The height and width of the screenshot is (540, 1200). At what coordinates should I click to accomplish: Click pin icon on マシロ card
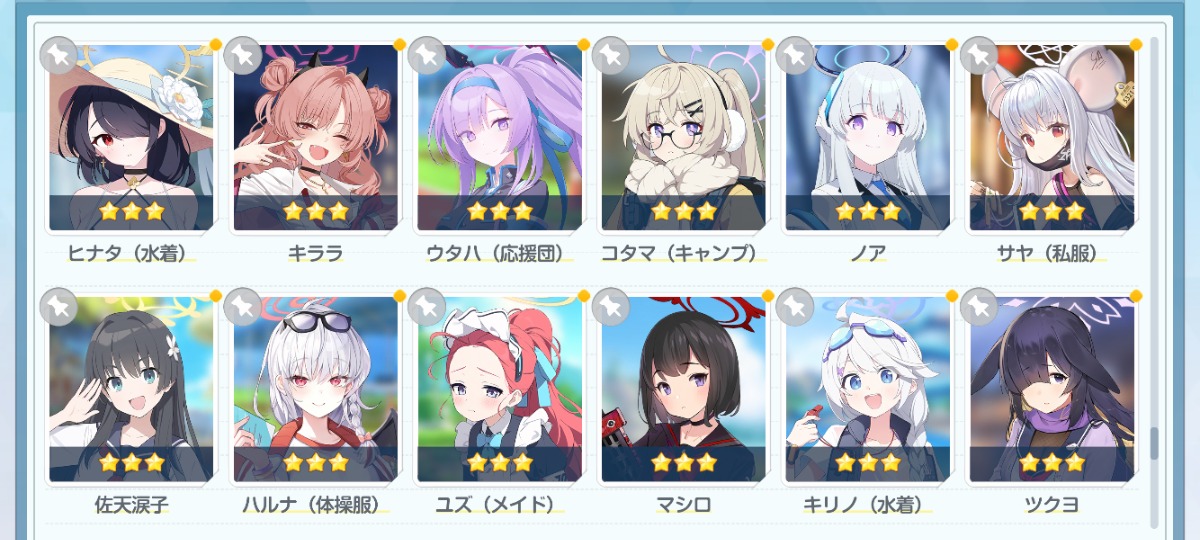point(610,307)
